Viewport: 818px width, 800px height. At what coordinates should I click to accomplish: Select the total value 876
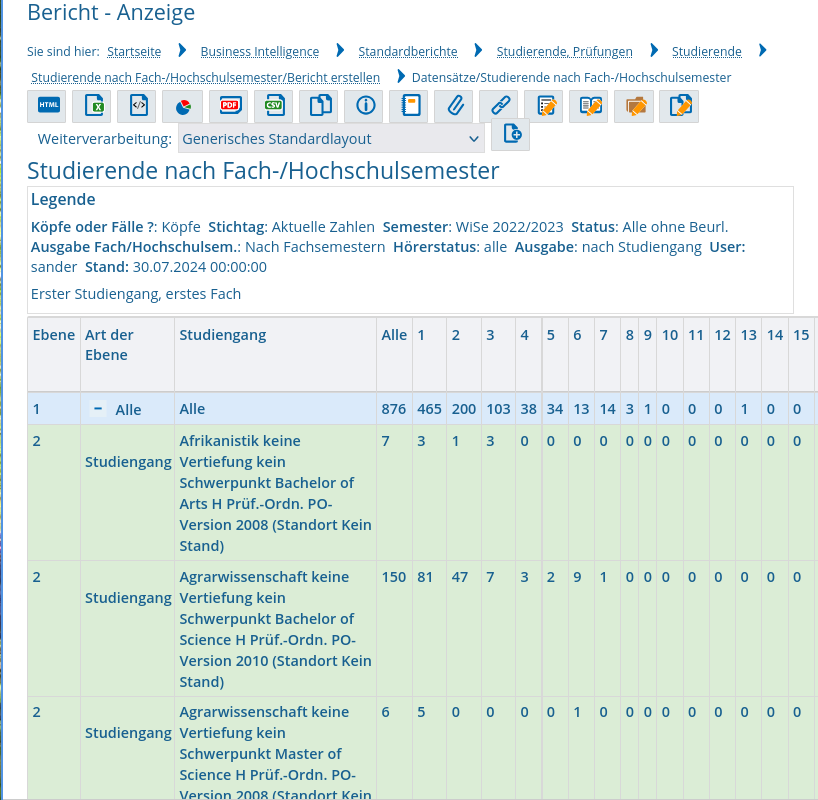click(x=394, y=409)
